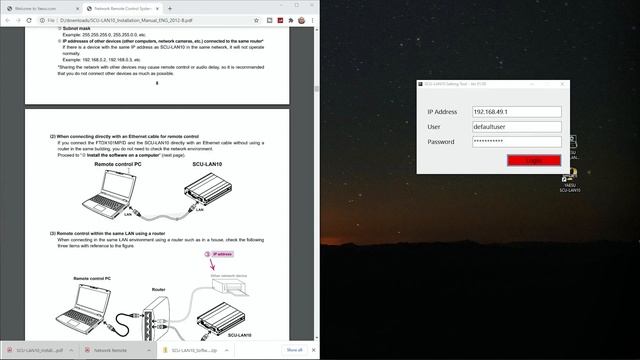Image resolution: width=640 pixels, height=360 pixels.
Task: Go back in Chrome history
Action: tap(8, 20)
